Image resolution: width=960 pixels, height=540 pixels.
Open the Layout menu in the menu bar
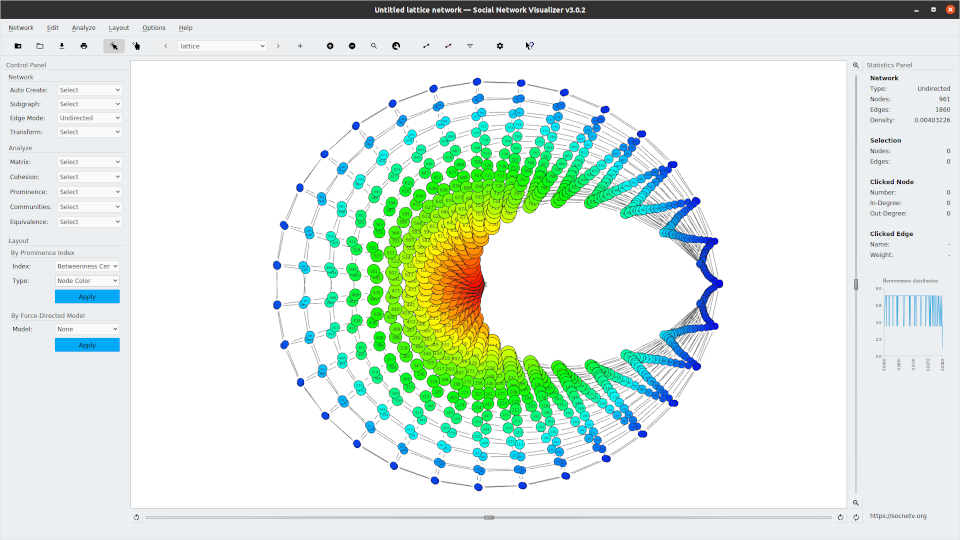click(x=119, y=28)
